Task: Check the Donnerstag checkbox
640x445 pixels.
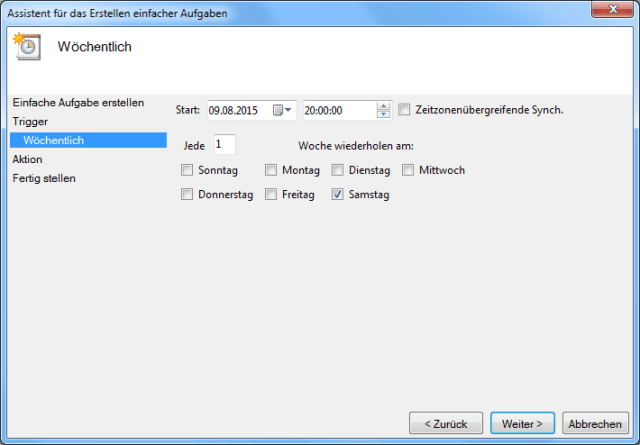Action: coord(187,194)
